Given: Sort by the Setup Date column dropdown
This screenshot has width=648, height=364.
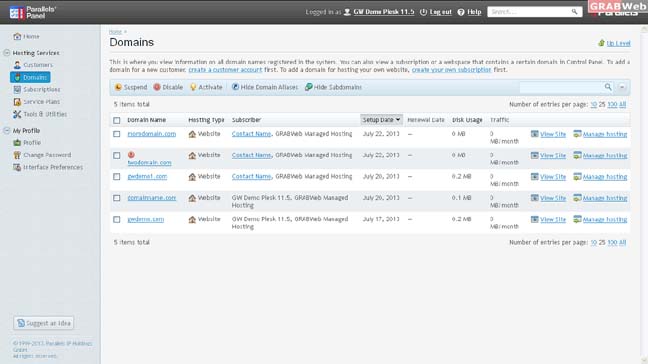Looking at the screenshot, I should point(381,120).
